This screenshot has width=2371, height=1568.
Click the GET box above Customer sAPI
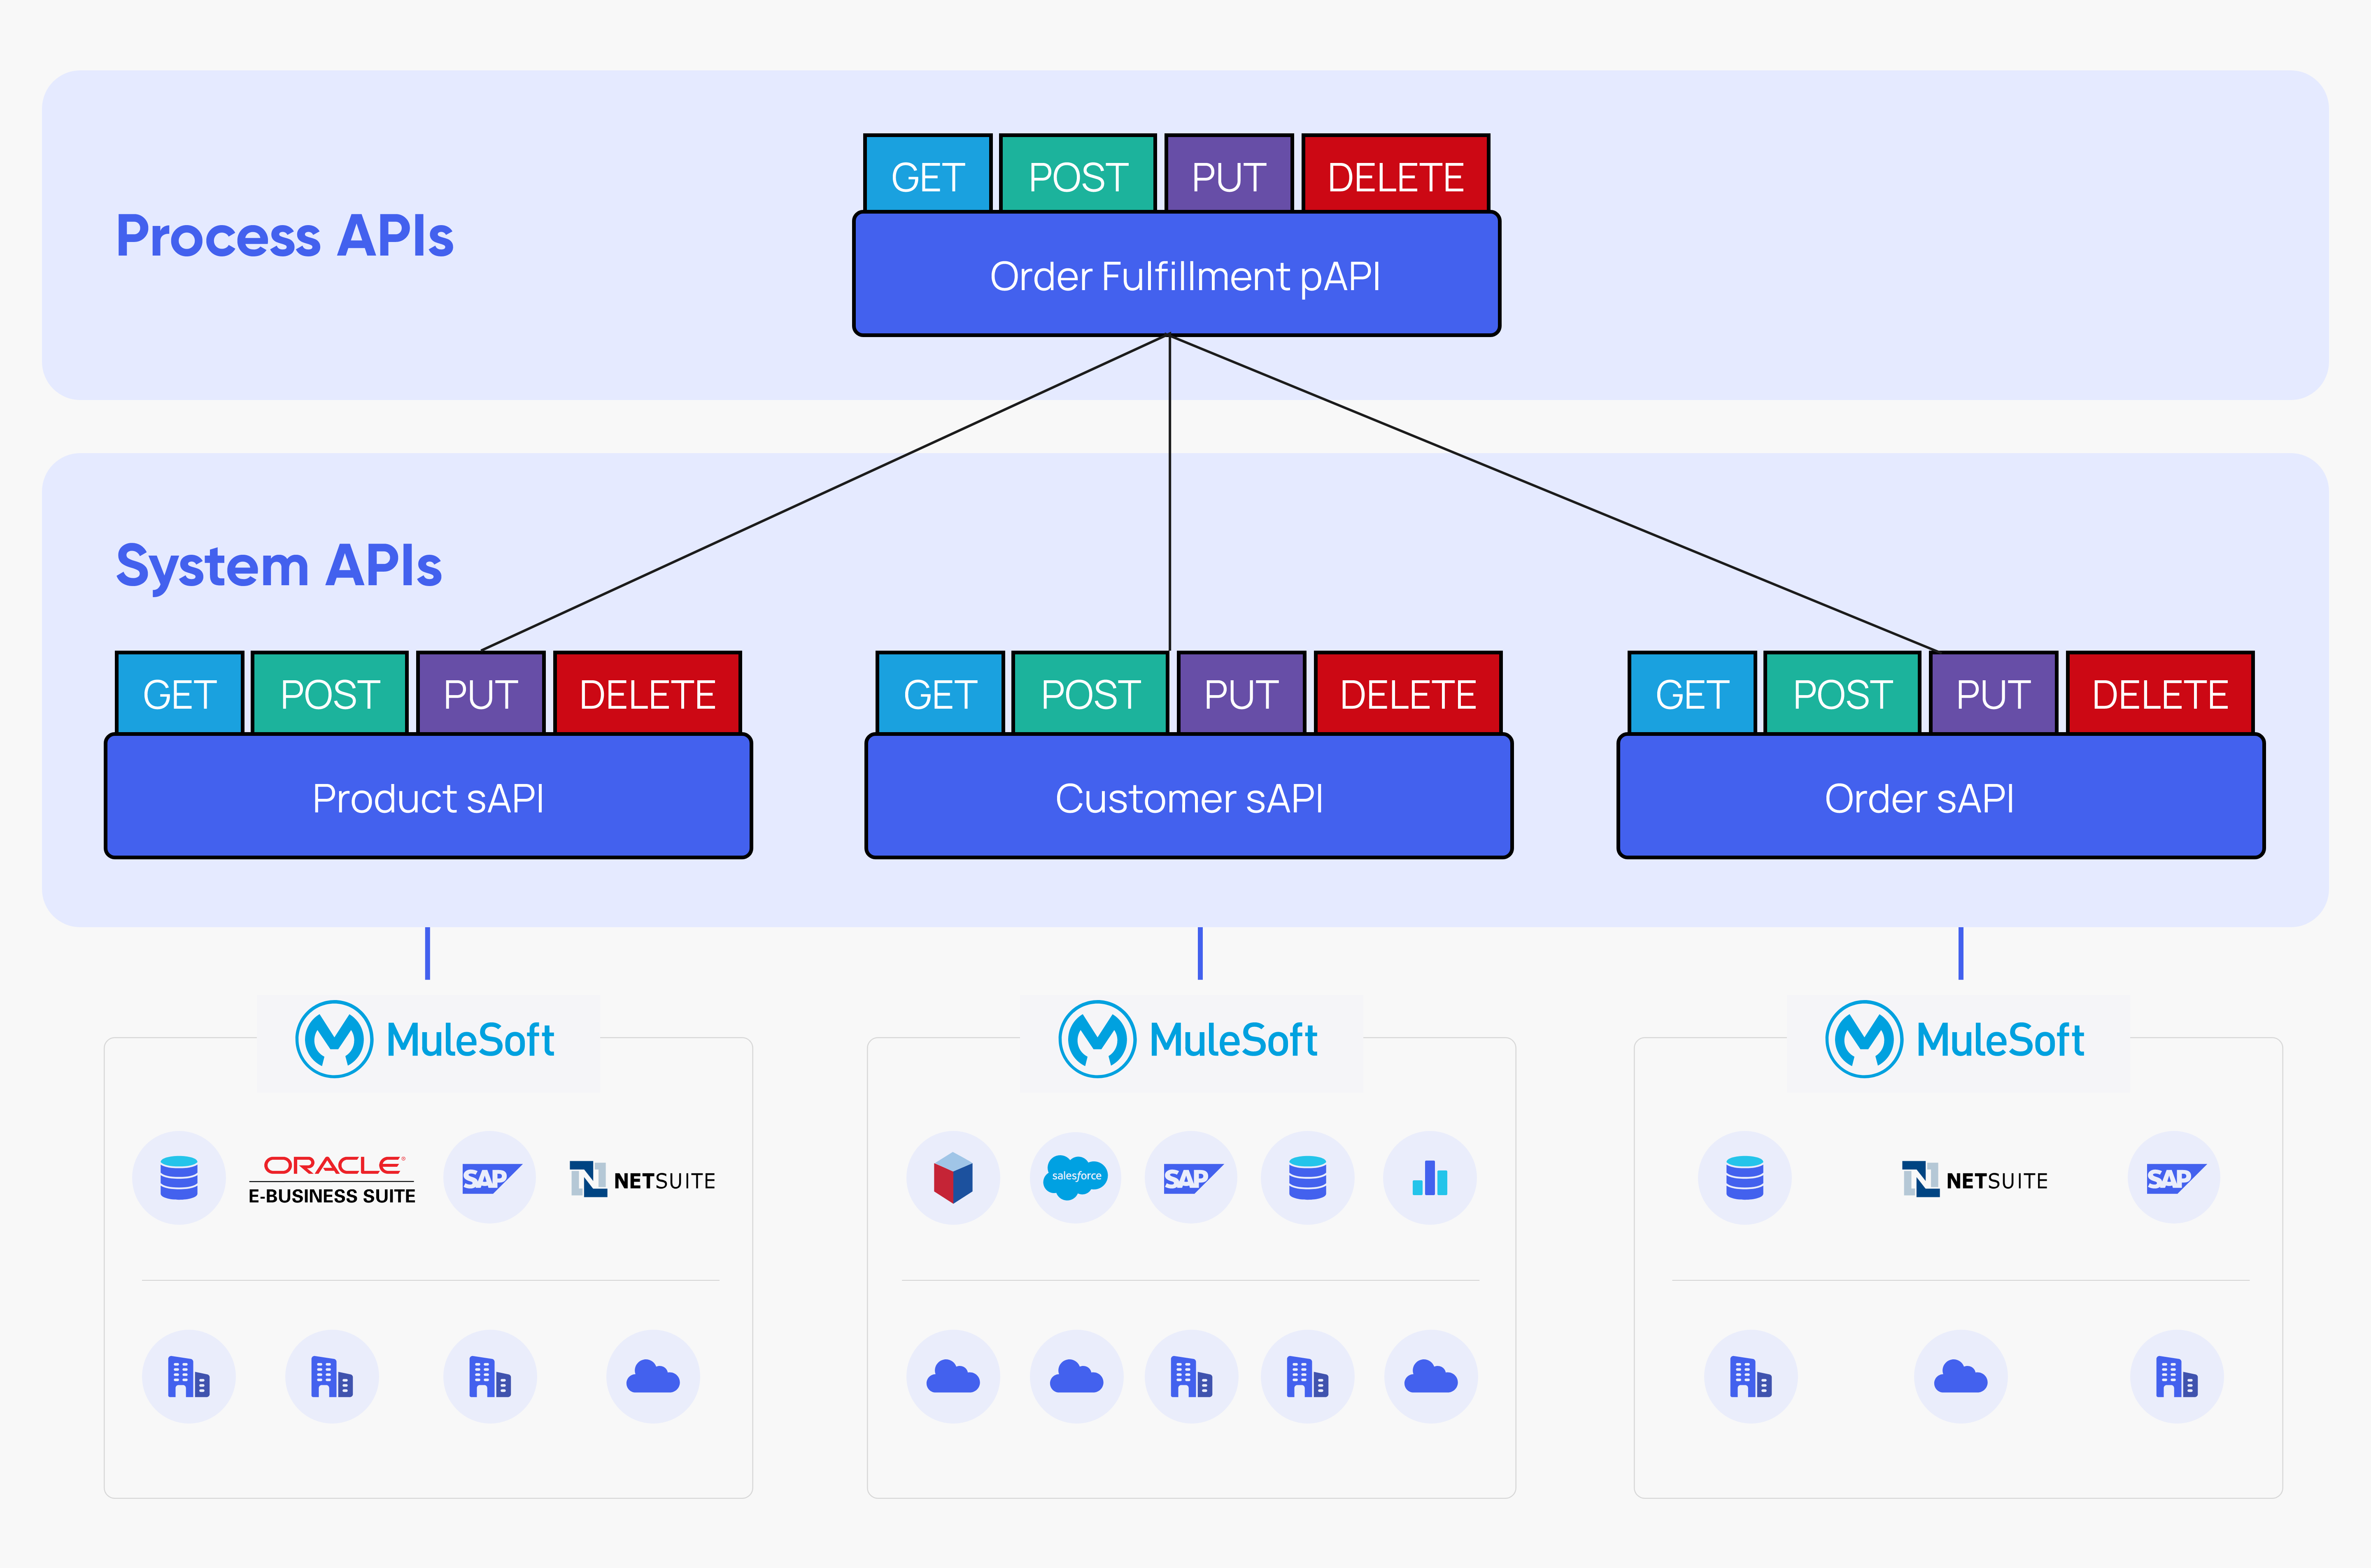coord(940,693)
